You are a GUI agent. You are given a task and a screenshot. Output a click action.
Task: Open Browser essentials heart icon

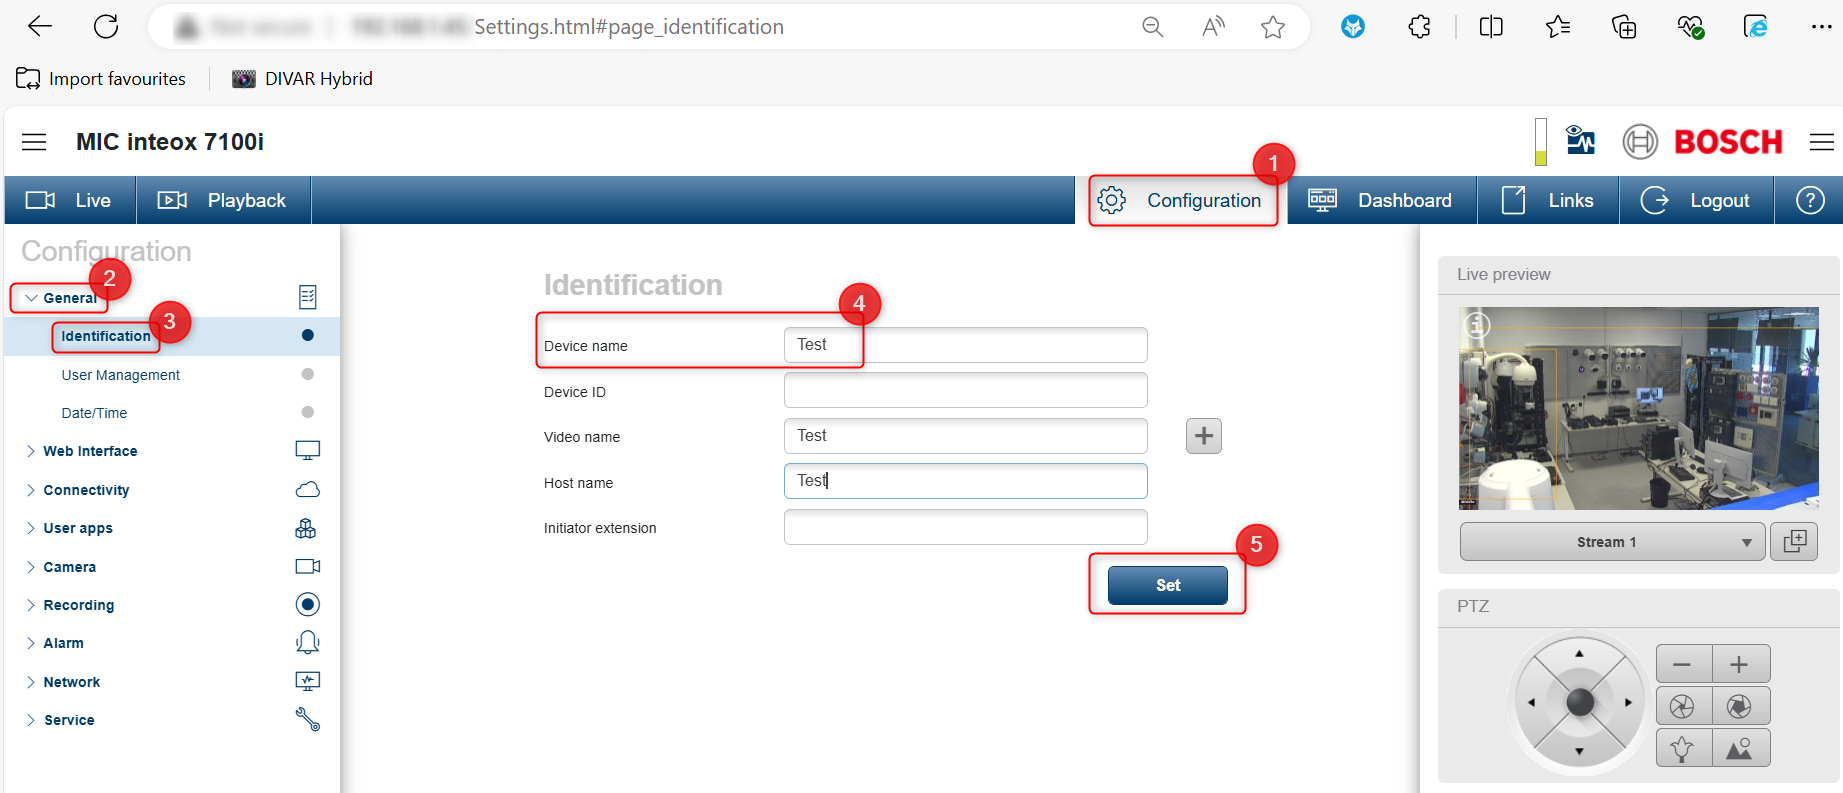point(1690,27)
